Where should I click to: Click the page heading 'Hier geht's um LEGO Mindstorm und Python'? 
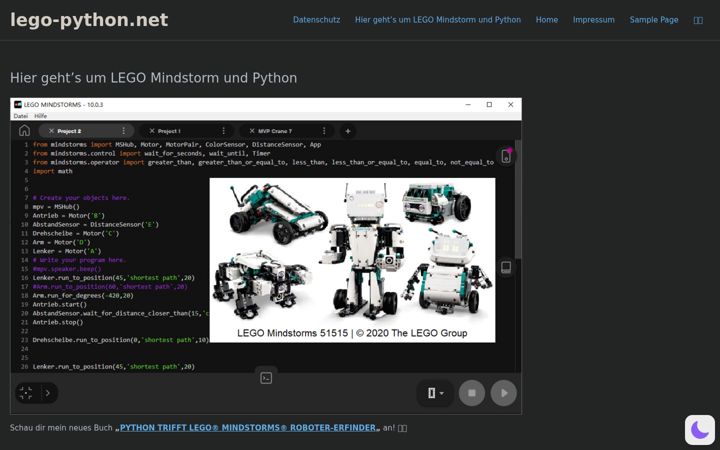(x=153, y=78)
